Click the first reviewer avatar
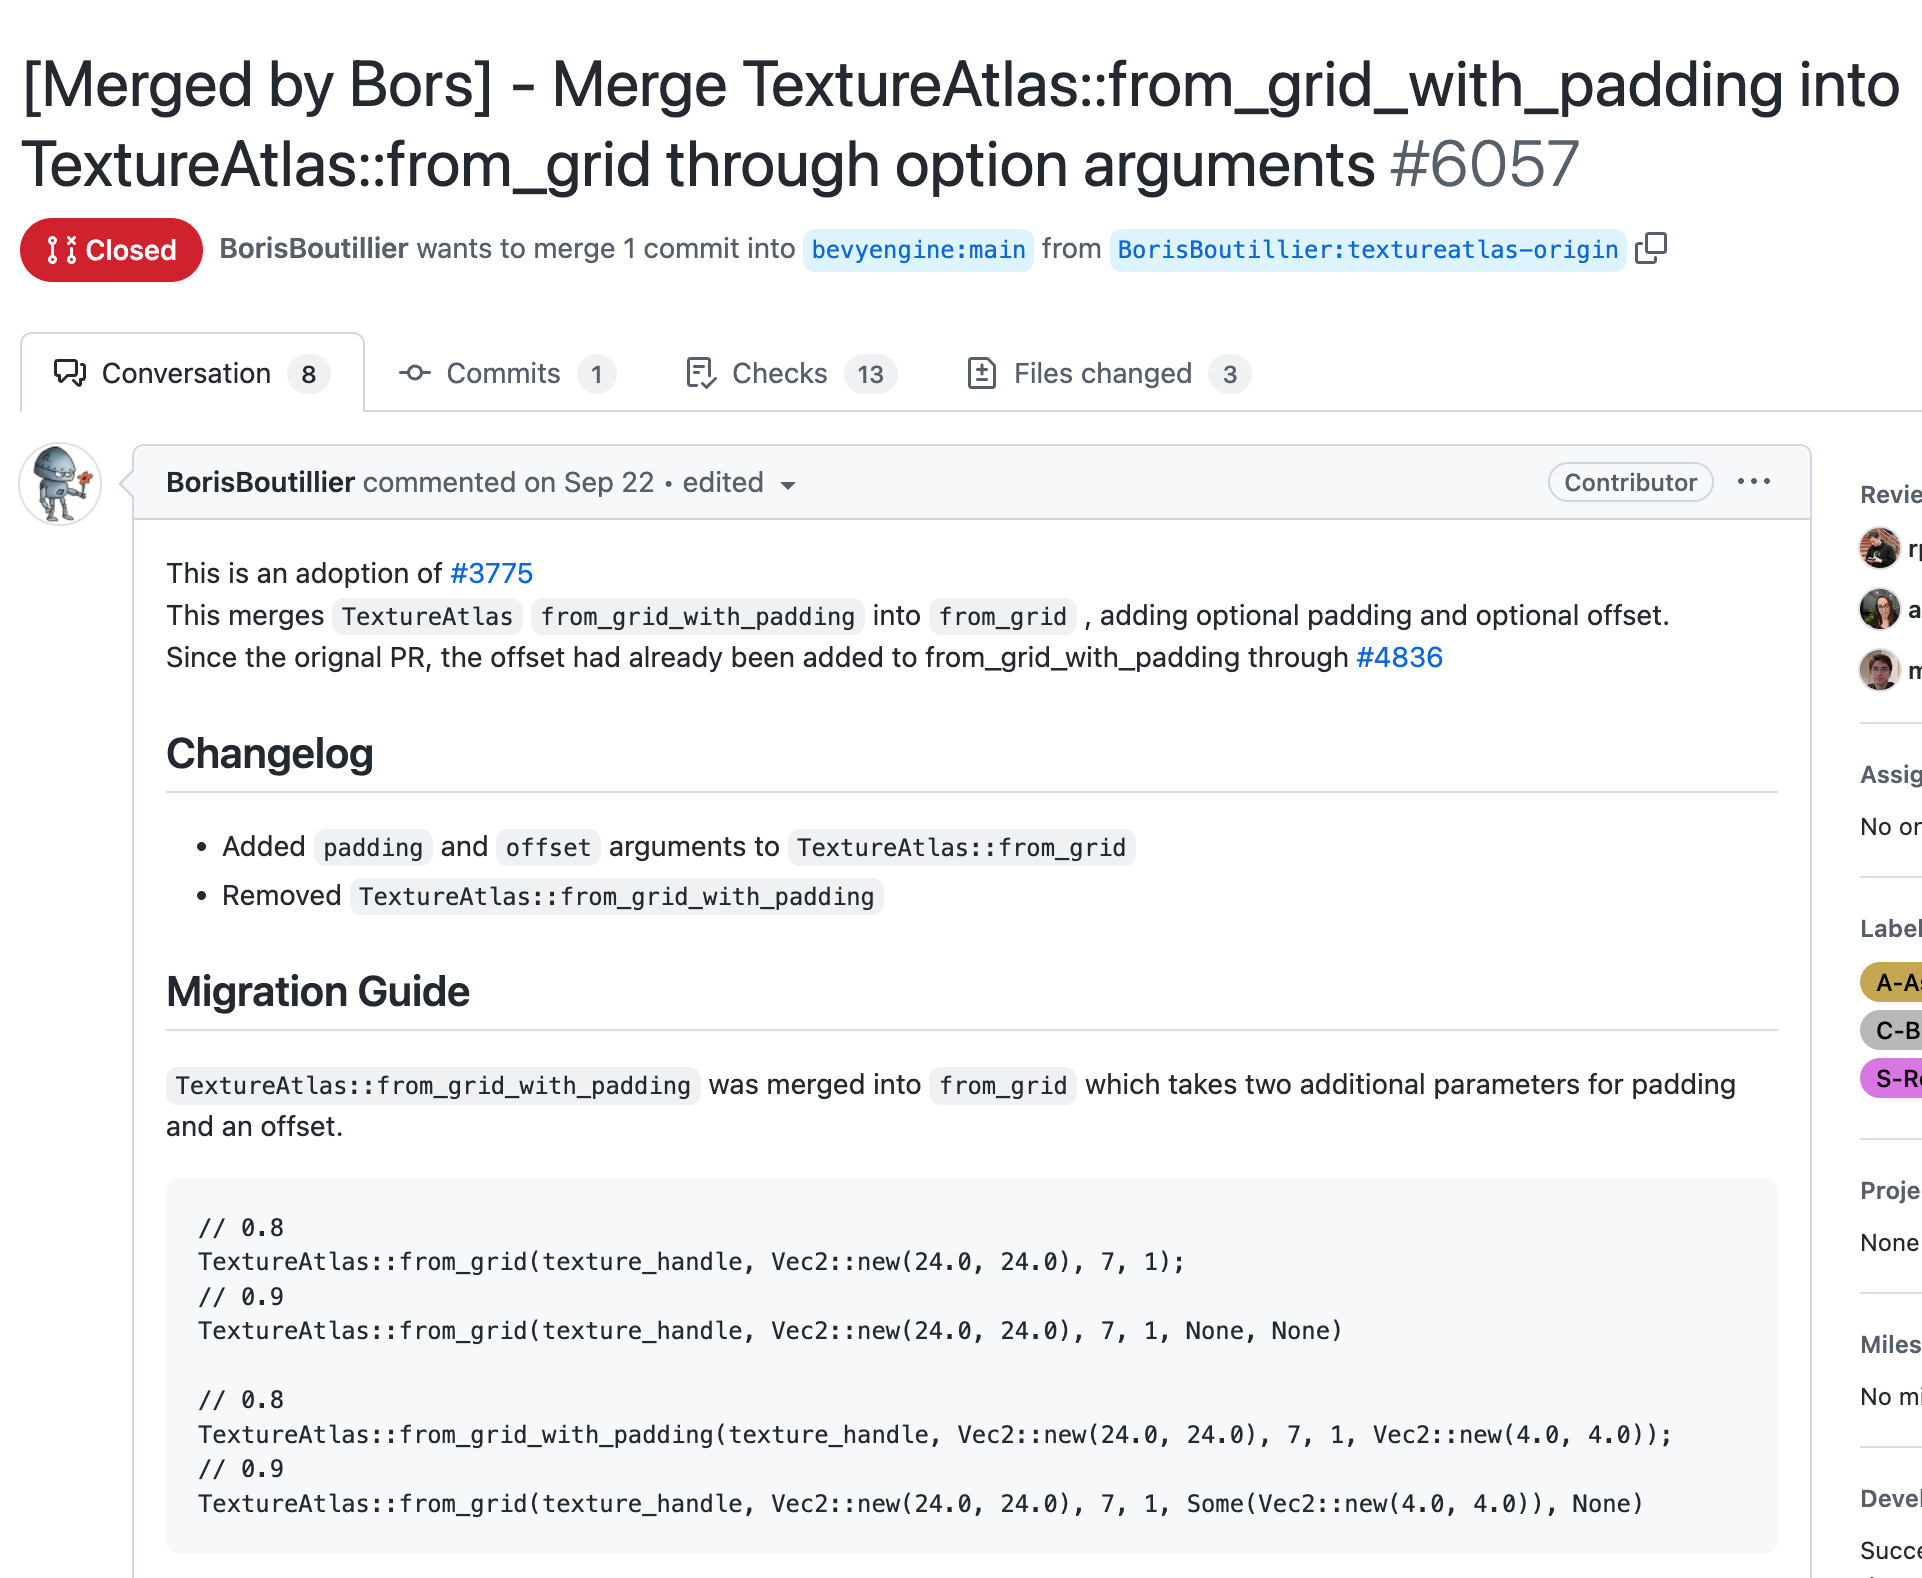The image size is (1922, 1578). pos(1879,548)
